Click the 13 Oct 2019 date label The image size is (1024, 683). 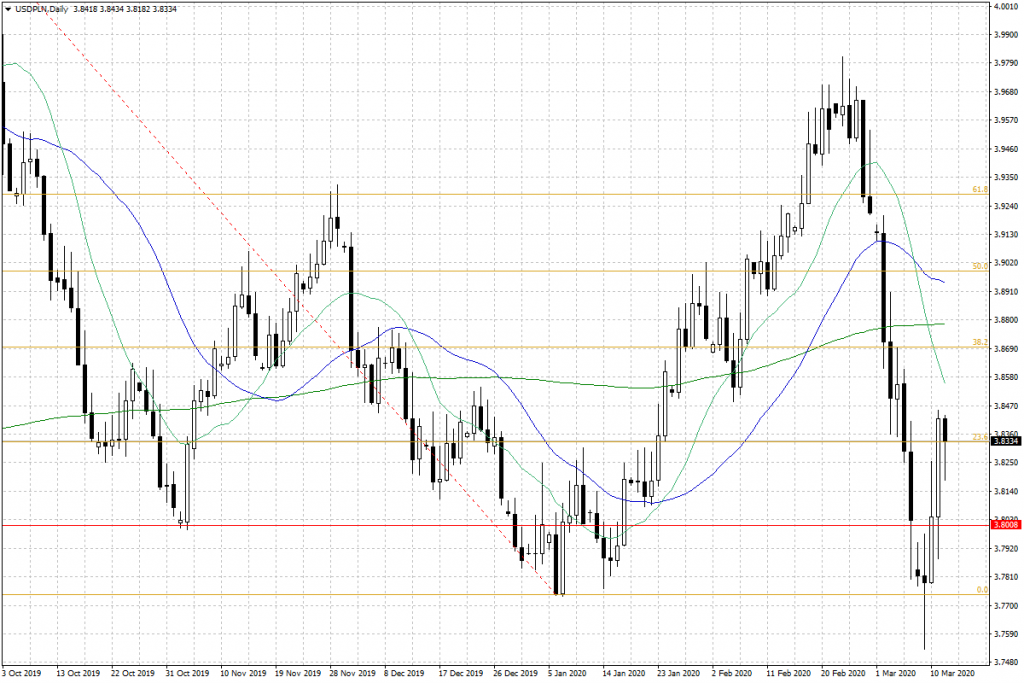tap(78, 673)
